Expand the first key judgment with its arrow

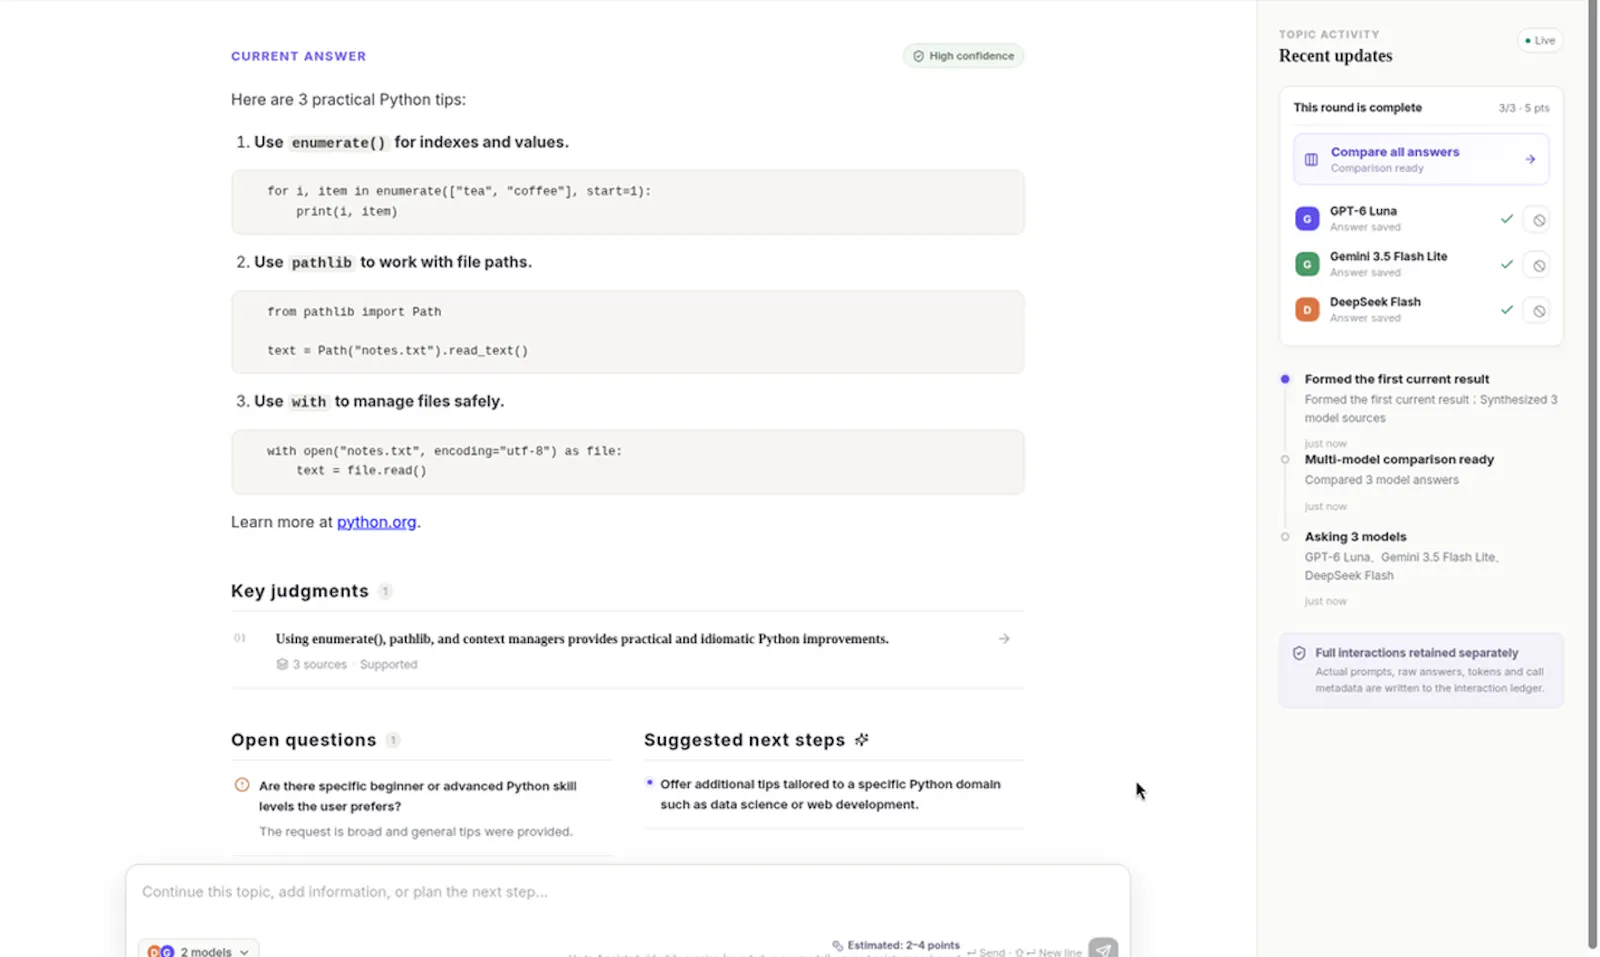coord(1004,639)
